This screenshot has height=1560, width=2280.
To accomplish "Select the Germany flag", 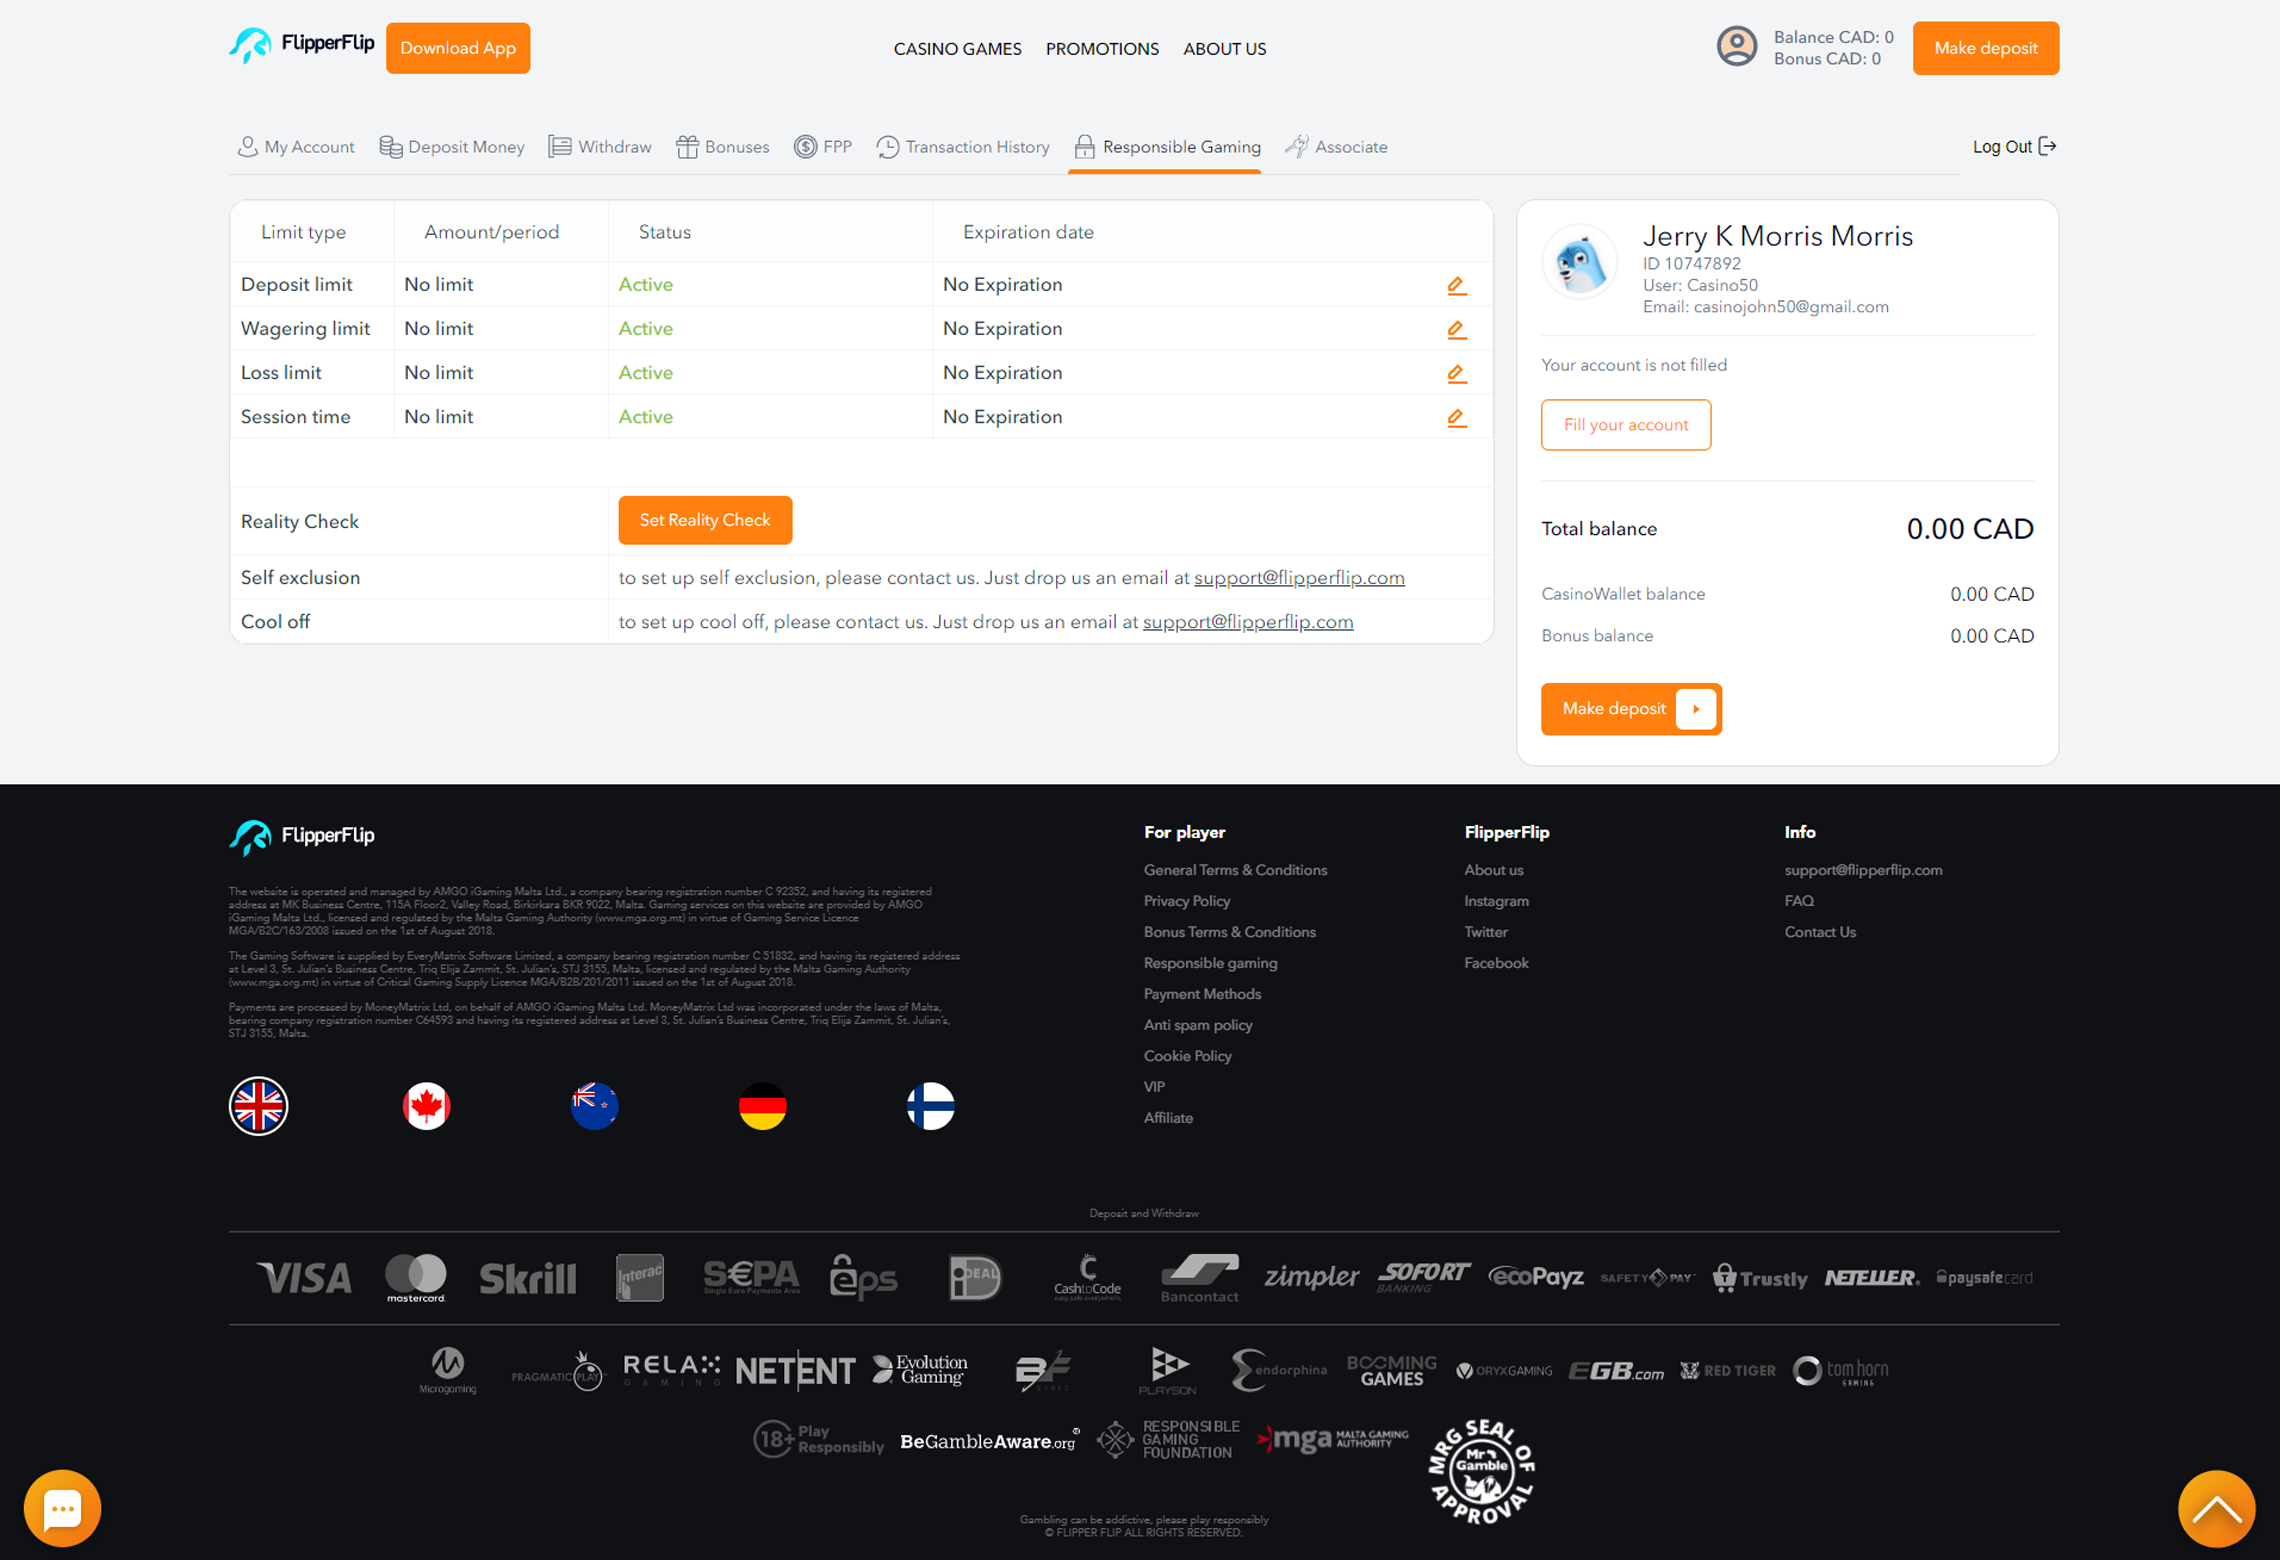I will coord(762,1106).
